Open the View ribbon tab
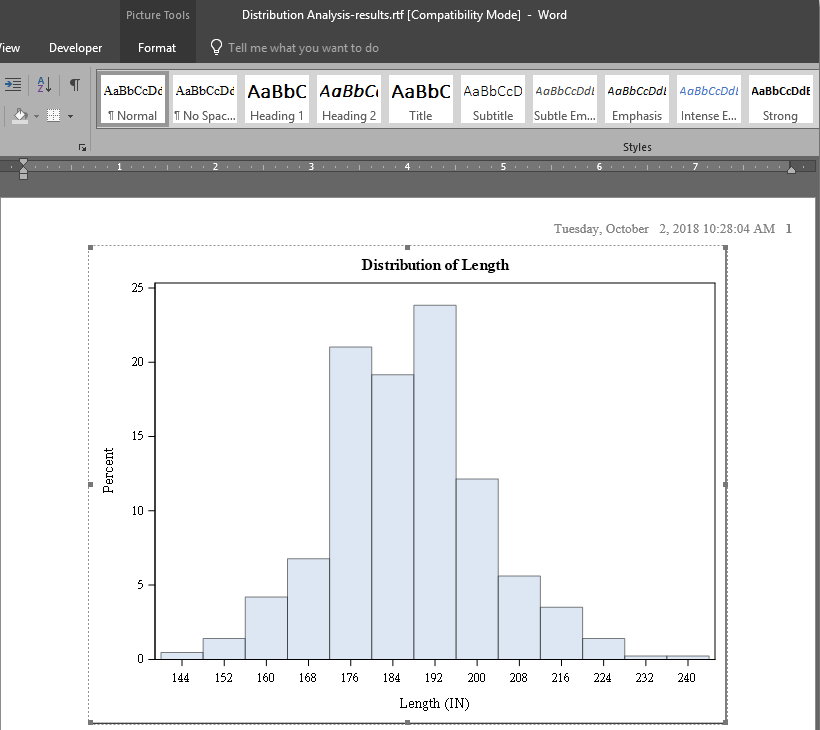820x730 pixels. point(9,48)
